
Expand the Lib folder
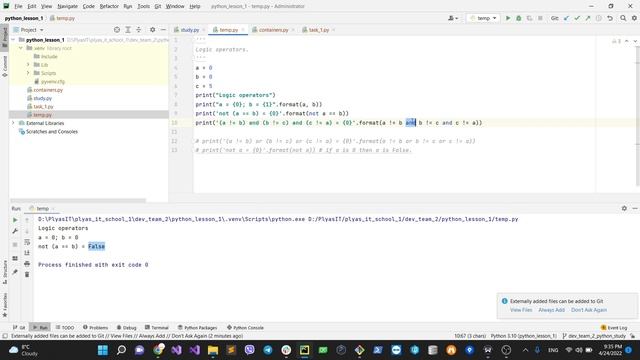pyautogui.click(x=28, y=64)
